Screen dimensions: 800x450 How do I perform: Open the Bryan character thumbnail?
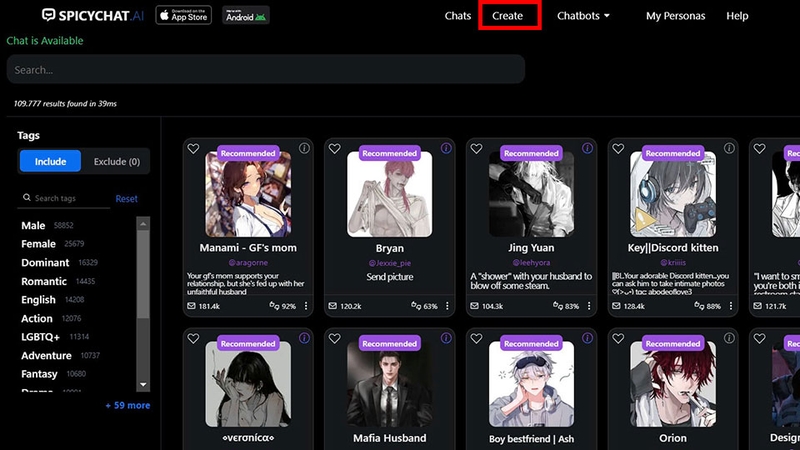(389, 194)
